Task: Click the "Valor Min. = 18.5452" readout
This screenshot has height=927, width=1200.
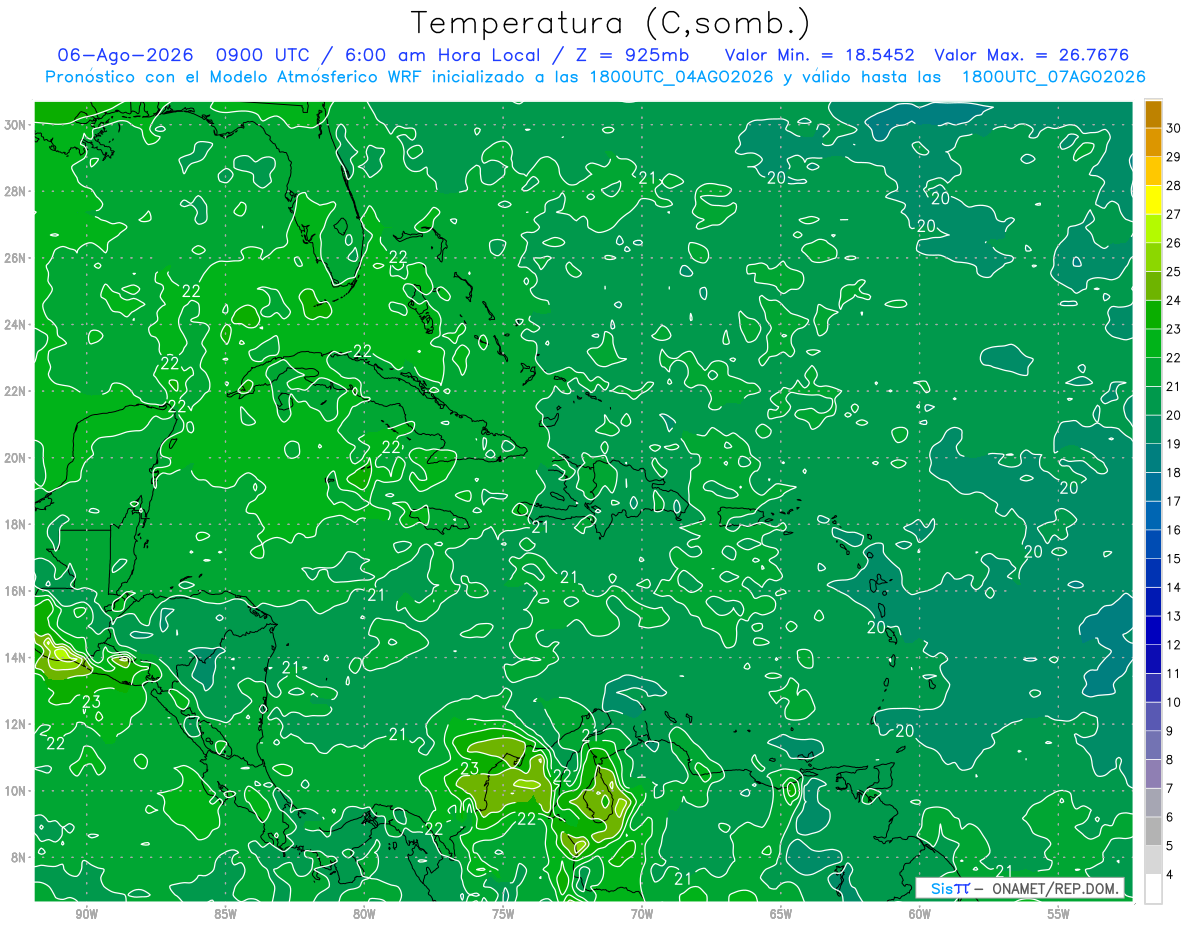Action: click(x=820, y=55)
